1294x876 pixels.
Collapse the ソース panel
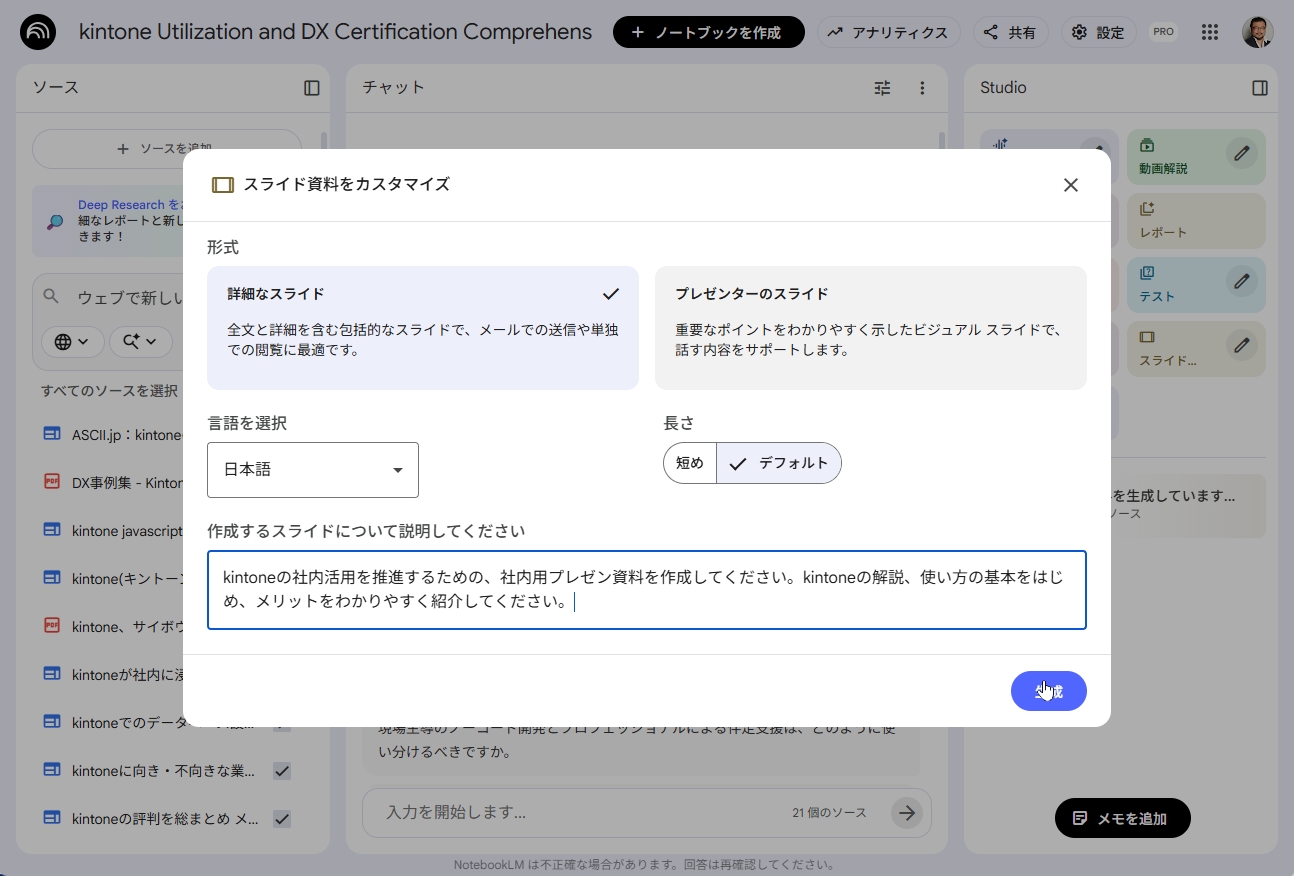point(312,88)
